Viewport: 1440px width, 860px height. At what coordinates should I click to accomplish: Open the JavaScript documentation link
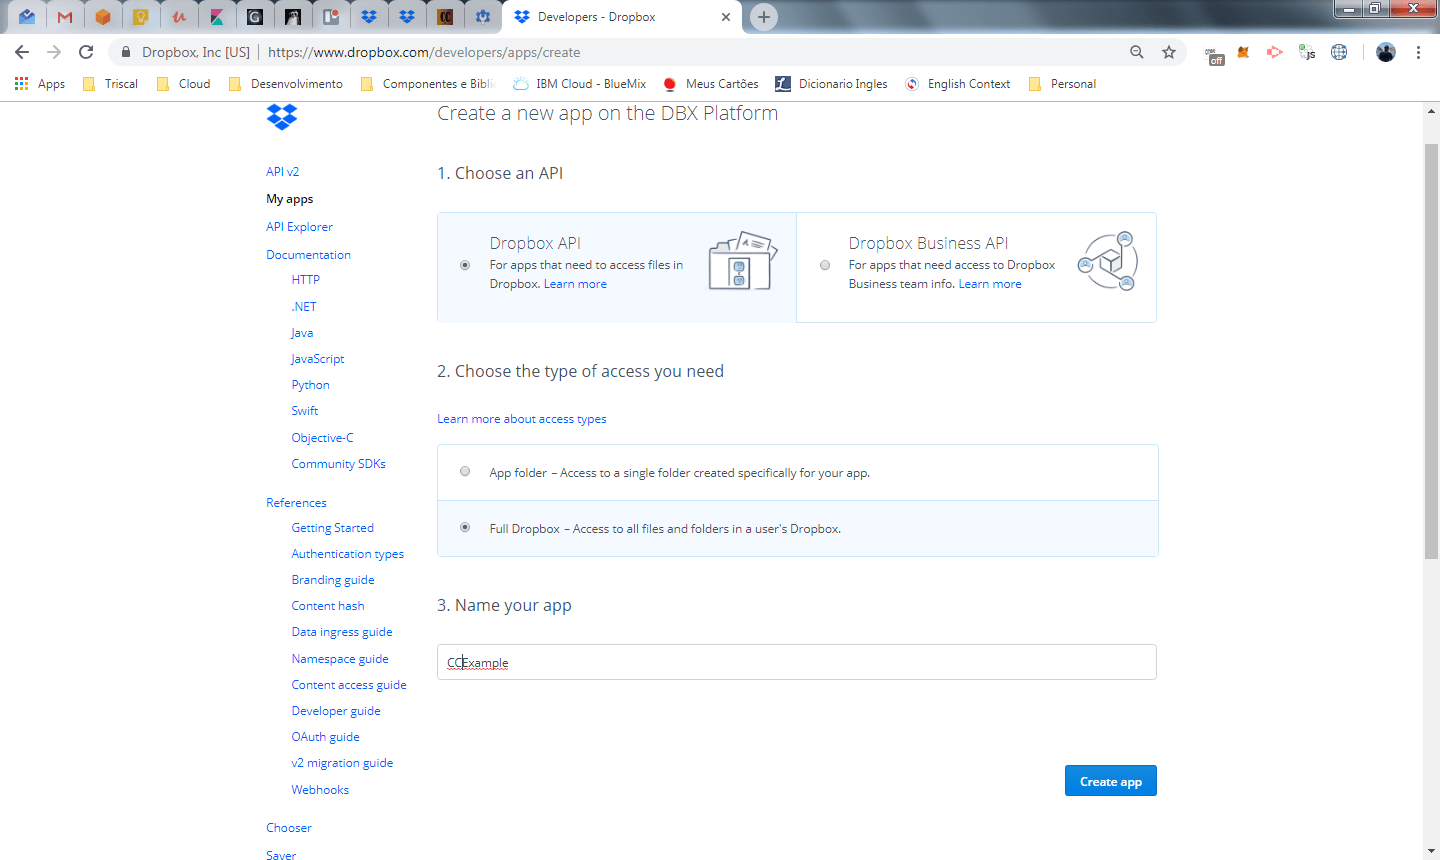coord(318,359)
